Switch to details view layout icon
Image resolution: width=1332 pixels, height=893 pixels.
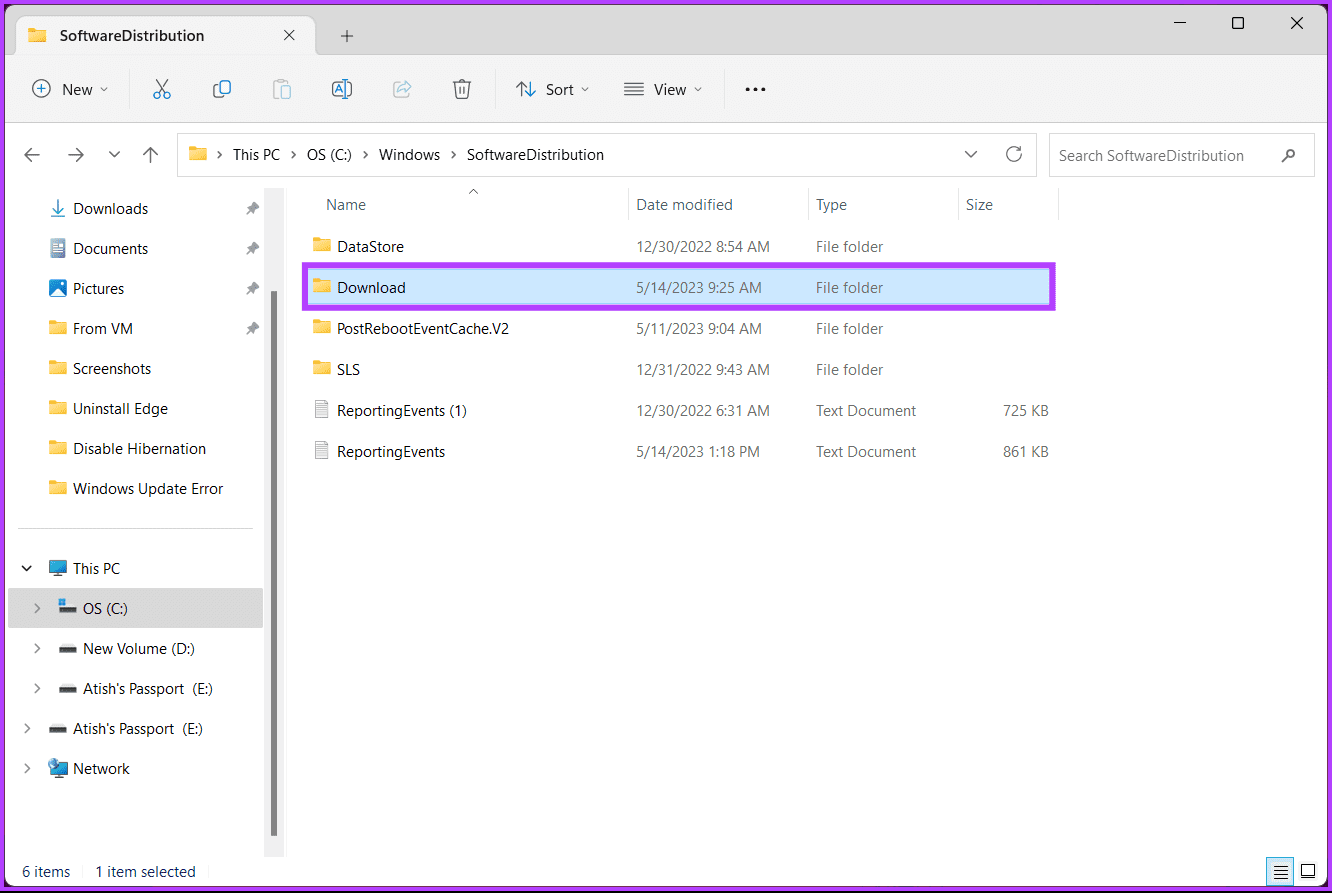click(x=1280, y=871)
